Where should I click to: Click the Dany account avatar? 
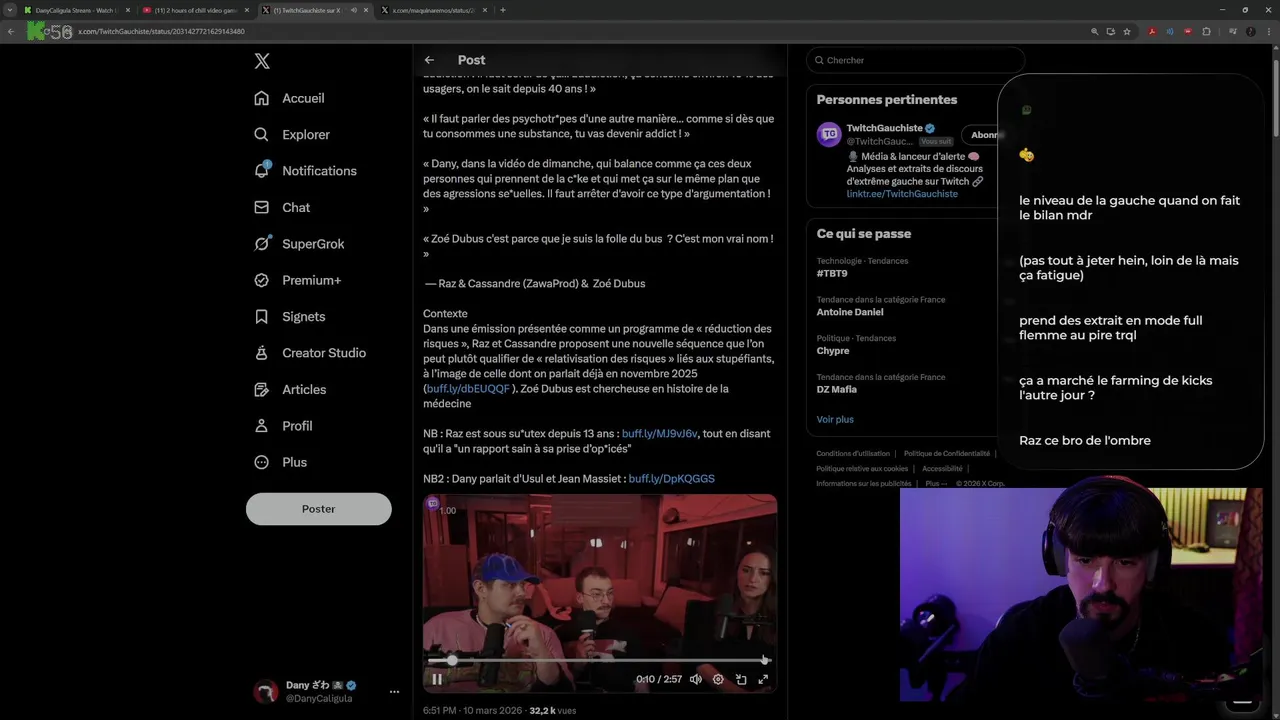pos(265,692)
